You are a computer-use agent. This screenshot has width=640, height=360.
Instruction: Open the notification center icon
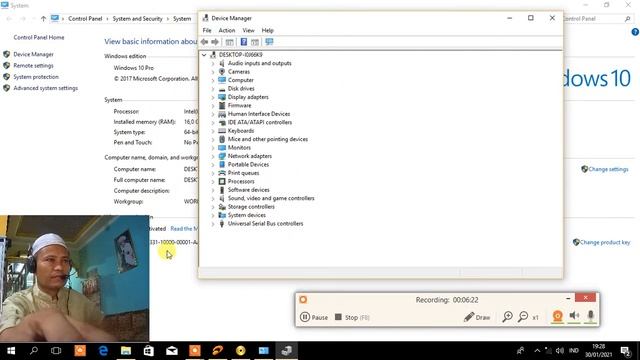coord(625,351)
